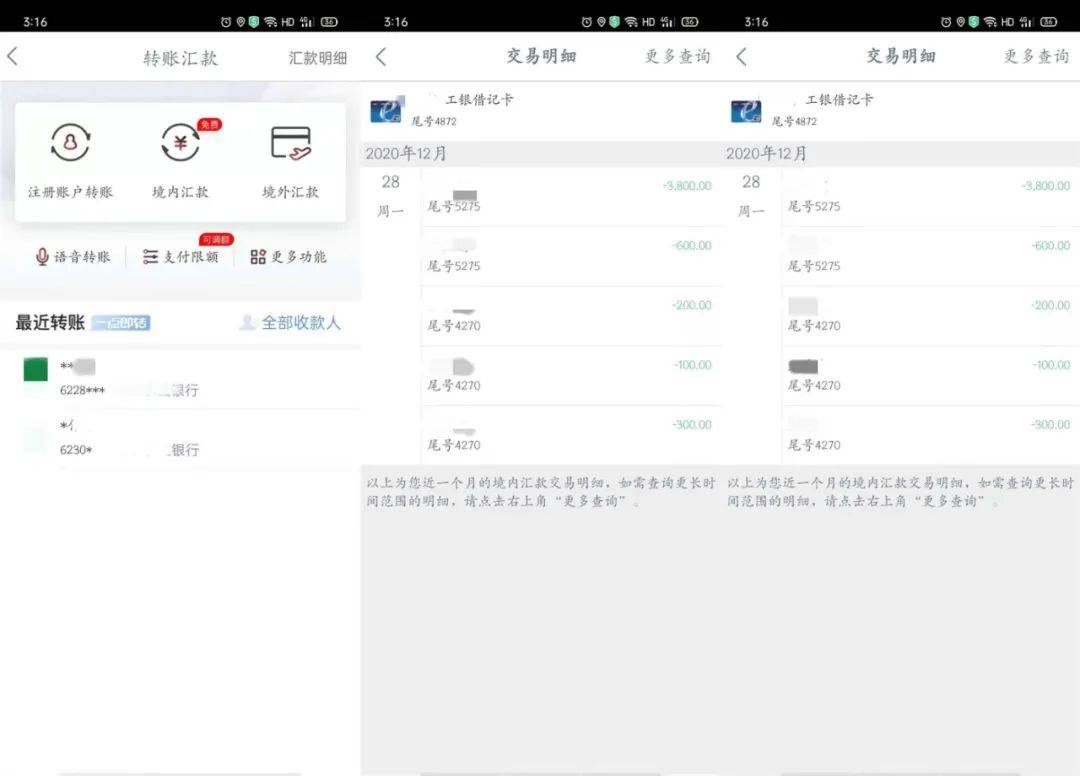The width and height of the screenshot is (1080, 776).
Task: Open 更多功能 grid menu
Action: tap(288, 257)
